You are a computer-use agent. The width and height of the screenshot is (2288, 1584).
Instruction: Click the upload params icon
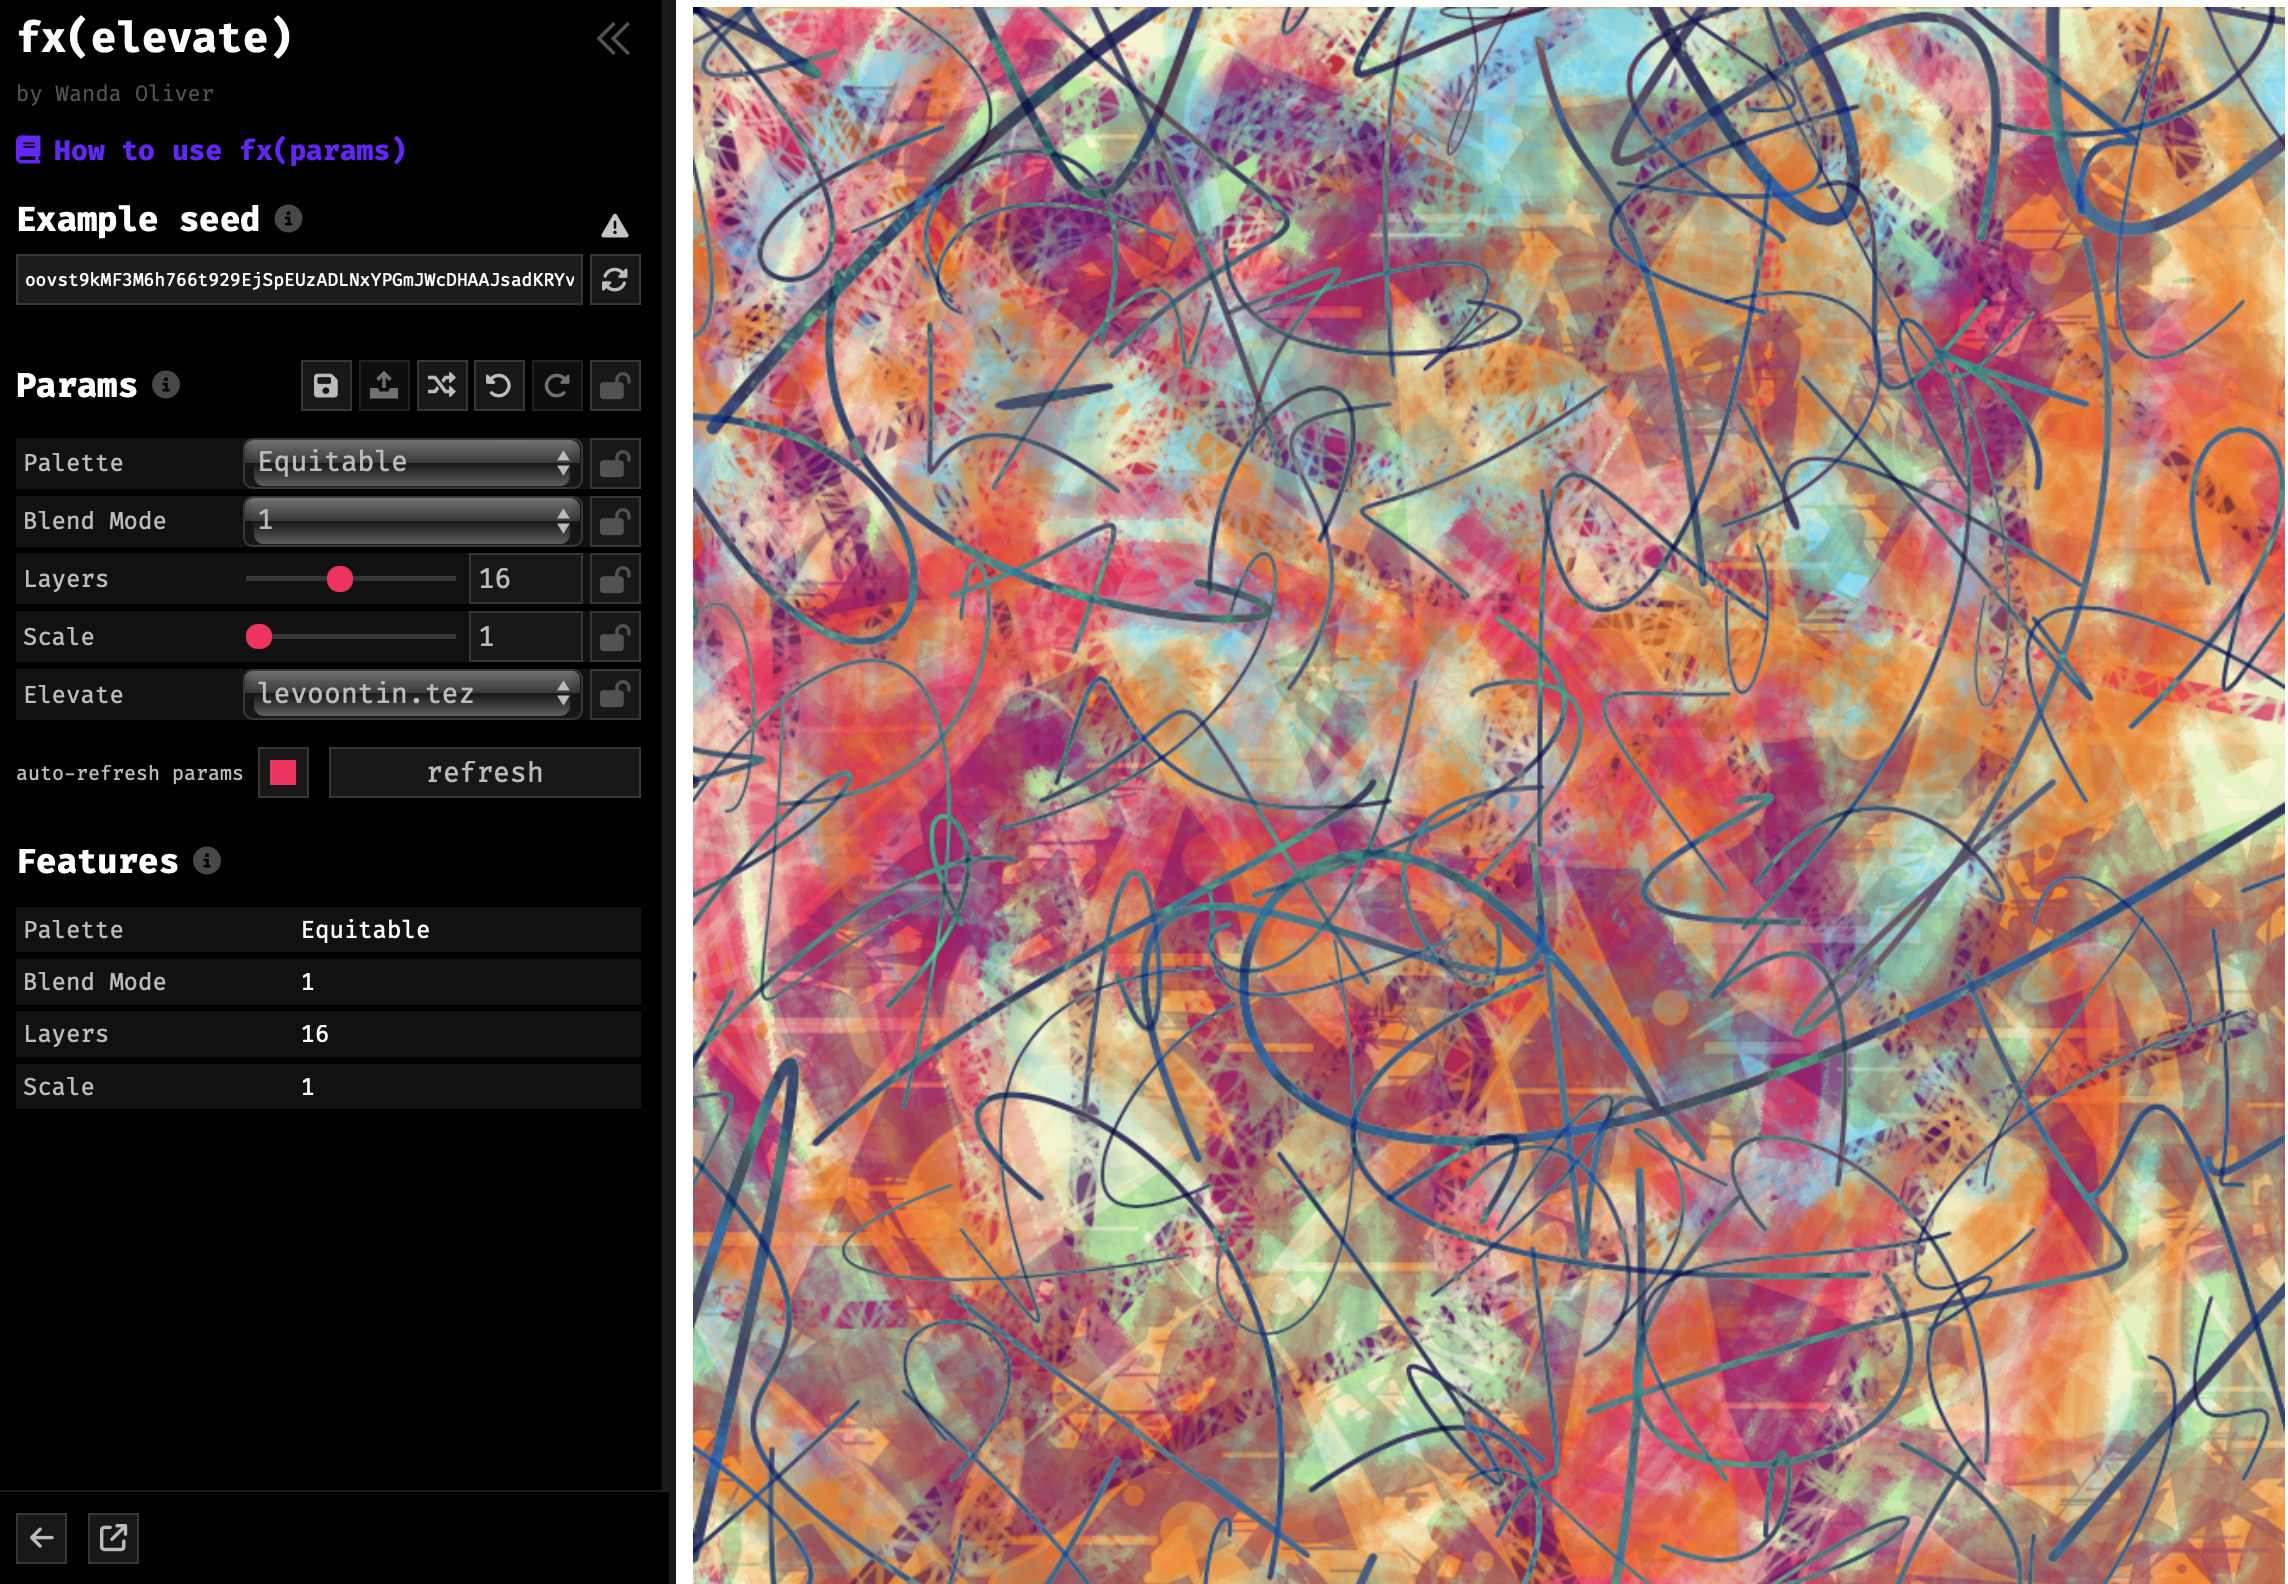384,386
